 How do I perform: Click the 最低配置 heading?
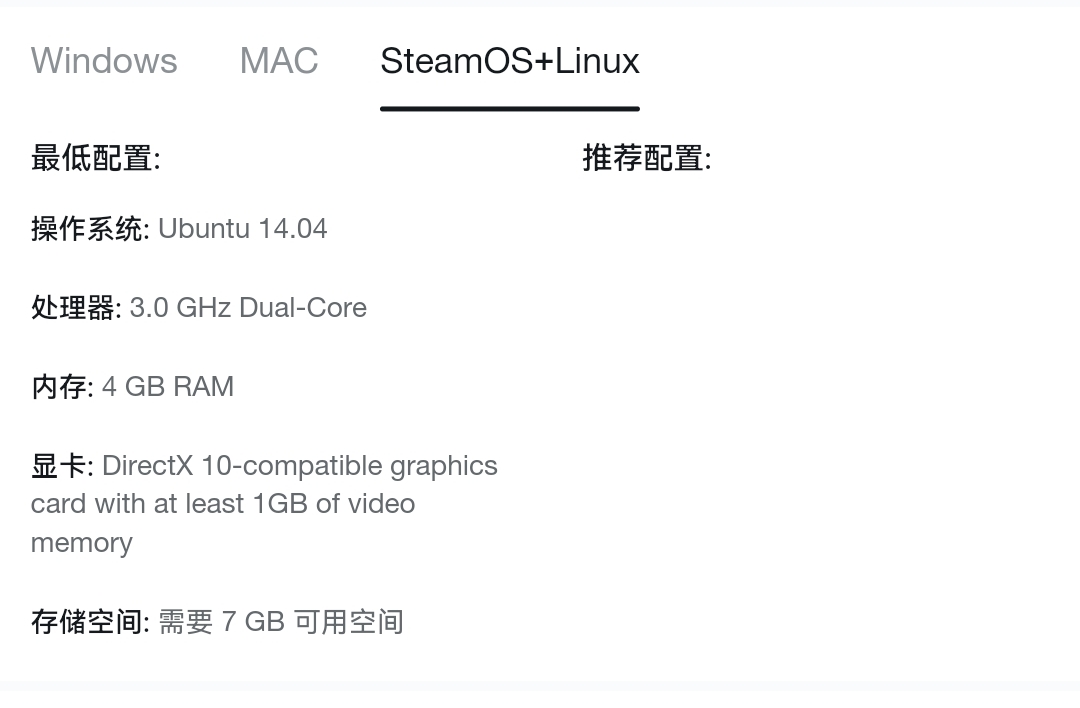(x=95, y=158)
